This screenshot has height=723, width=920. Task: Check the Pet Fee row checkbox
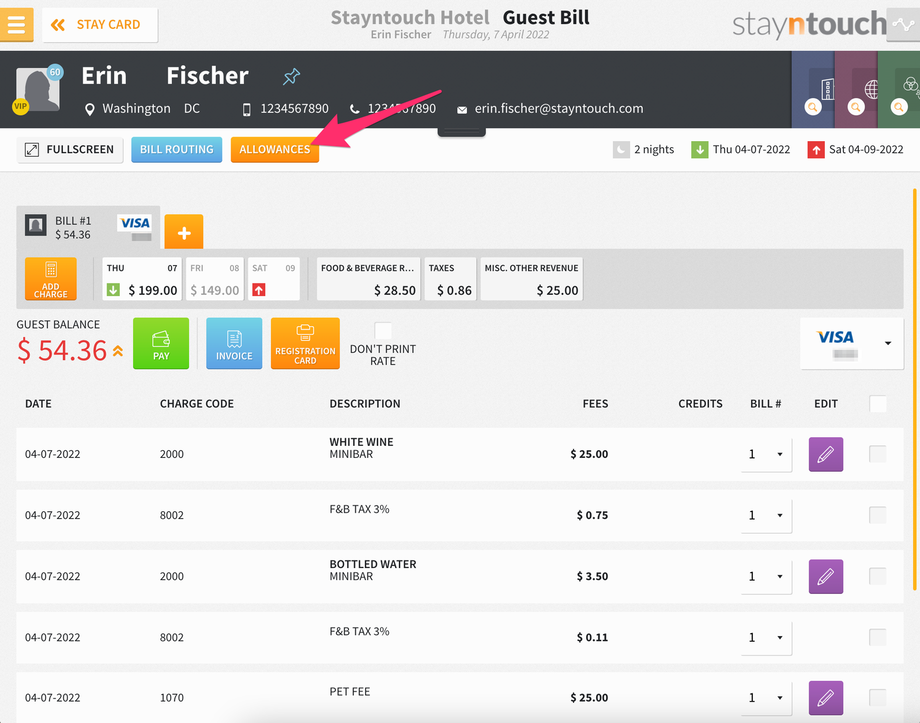(x=878, y=697)
